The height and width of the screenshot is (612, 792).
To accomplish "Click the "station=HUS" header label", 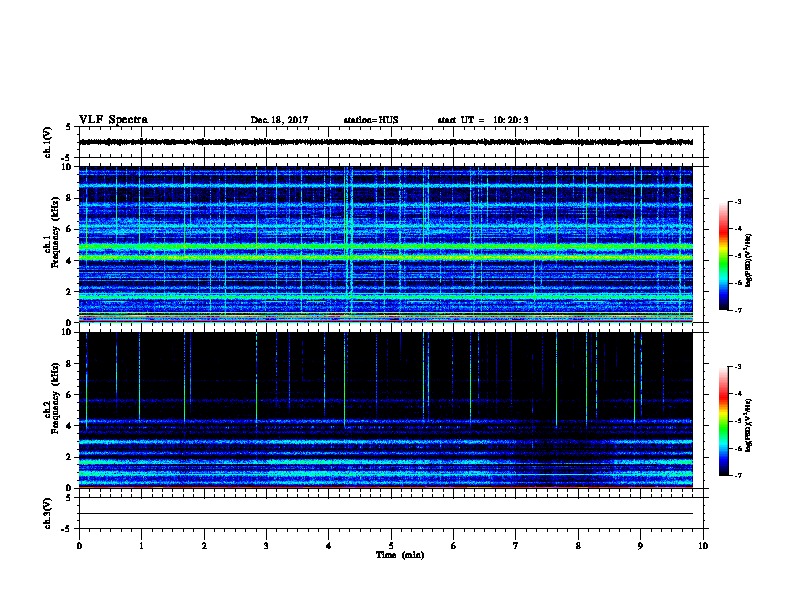I will 371,120.
